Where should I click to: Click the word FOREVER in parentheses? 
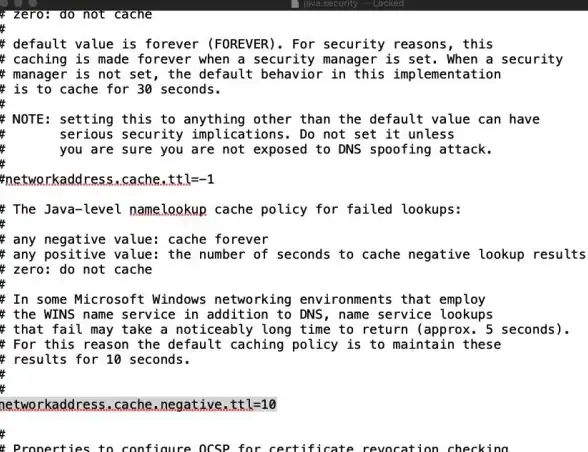[x=242, y=44]
